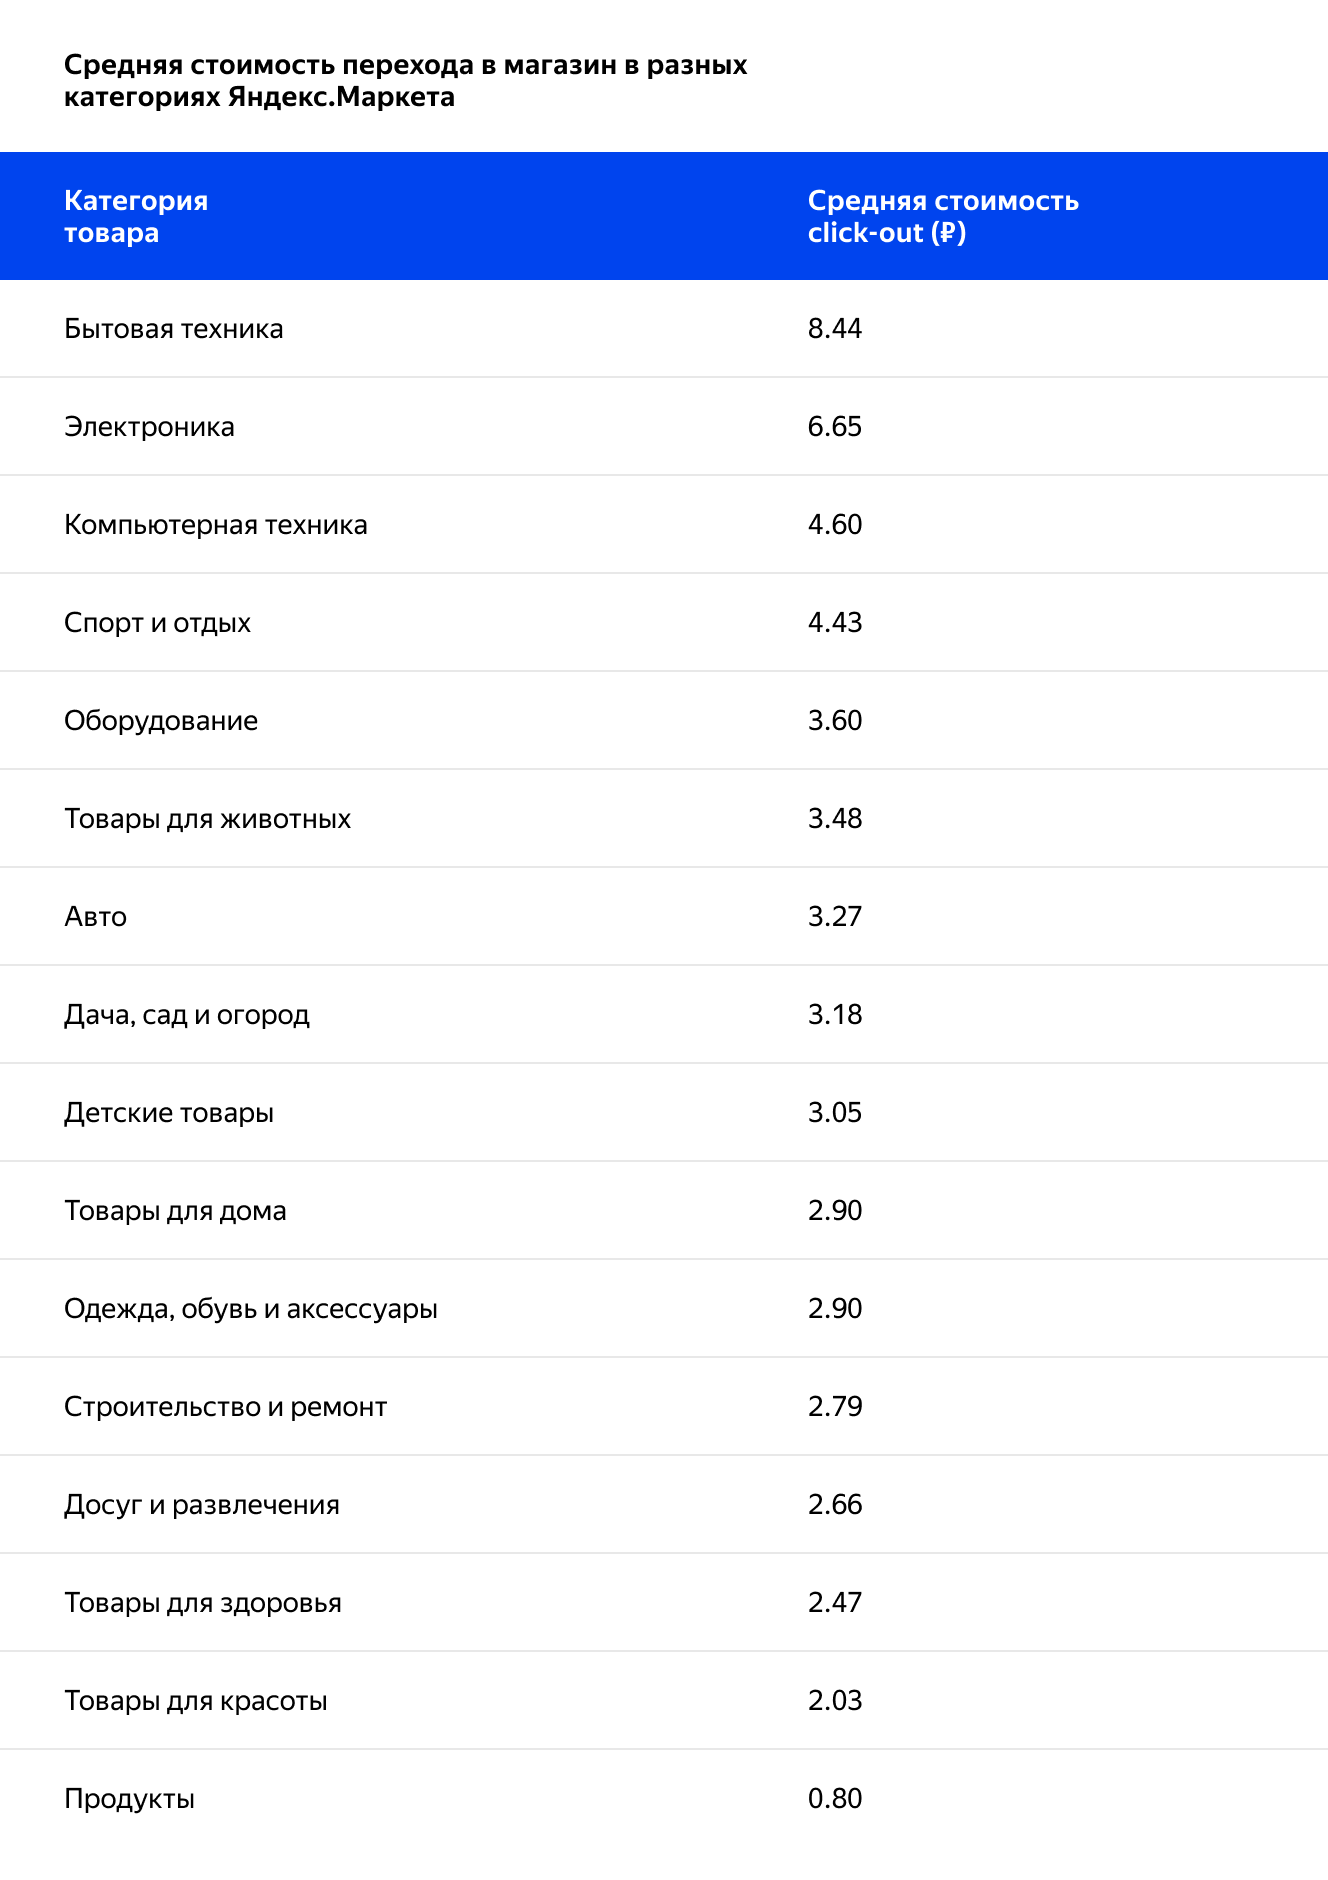Click the 8.44 cost value
Viewport: 1328px width, 1880px height.
pyautogui.click(x=835, y=329)
